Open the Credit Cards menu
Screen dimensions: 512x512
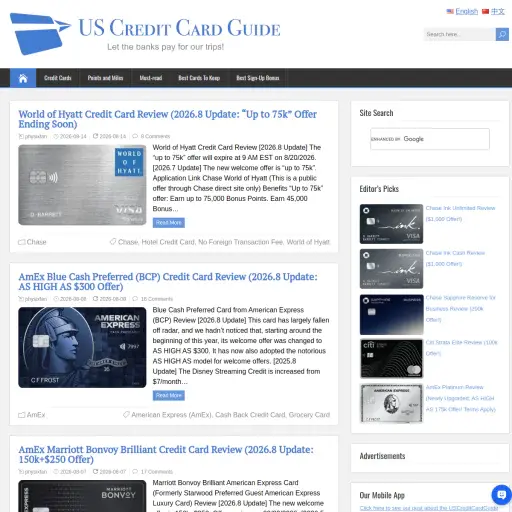[58, 78]
